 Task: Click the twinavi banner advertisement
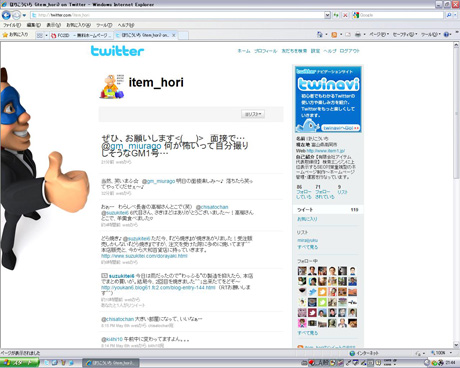[x=328, y=99]
